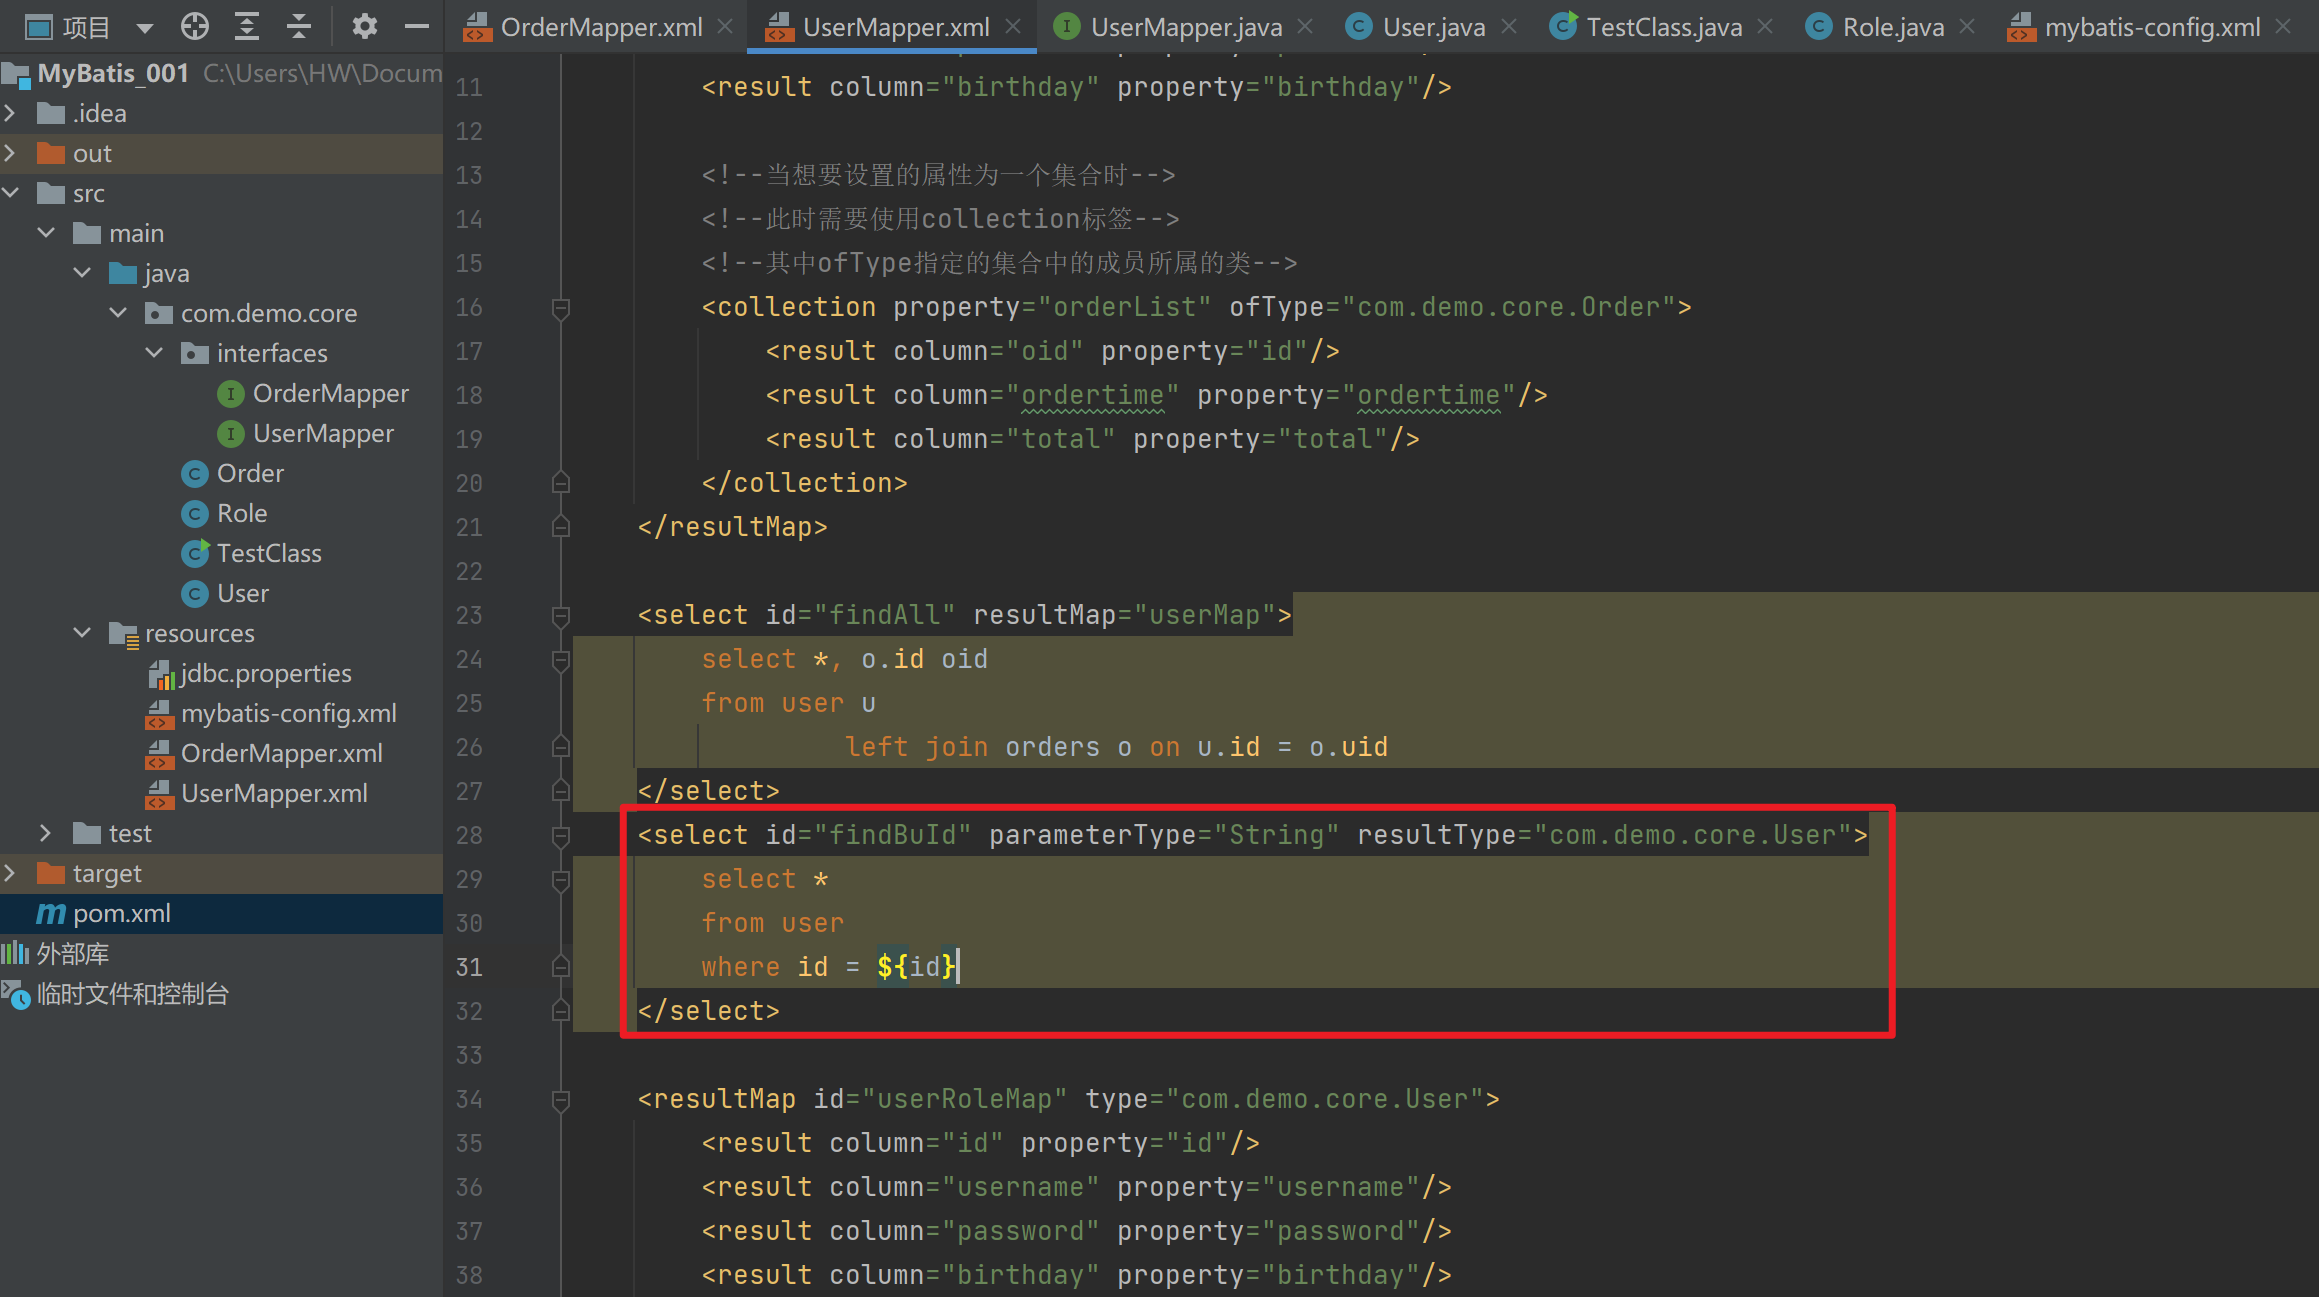Image resolution: width=2319 pixels, height=1297 pixels.
Task: Fold the collection tag on line 16
Action: coord(561,308)
